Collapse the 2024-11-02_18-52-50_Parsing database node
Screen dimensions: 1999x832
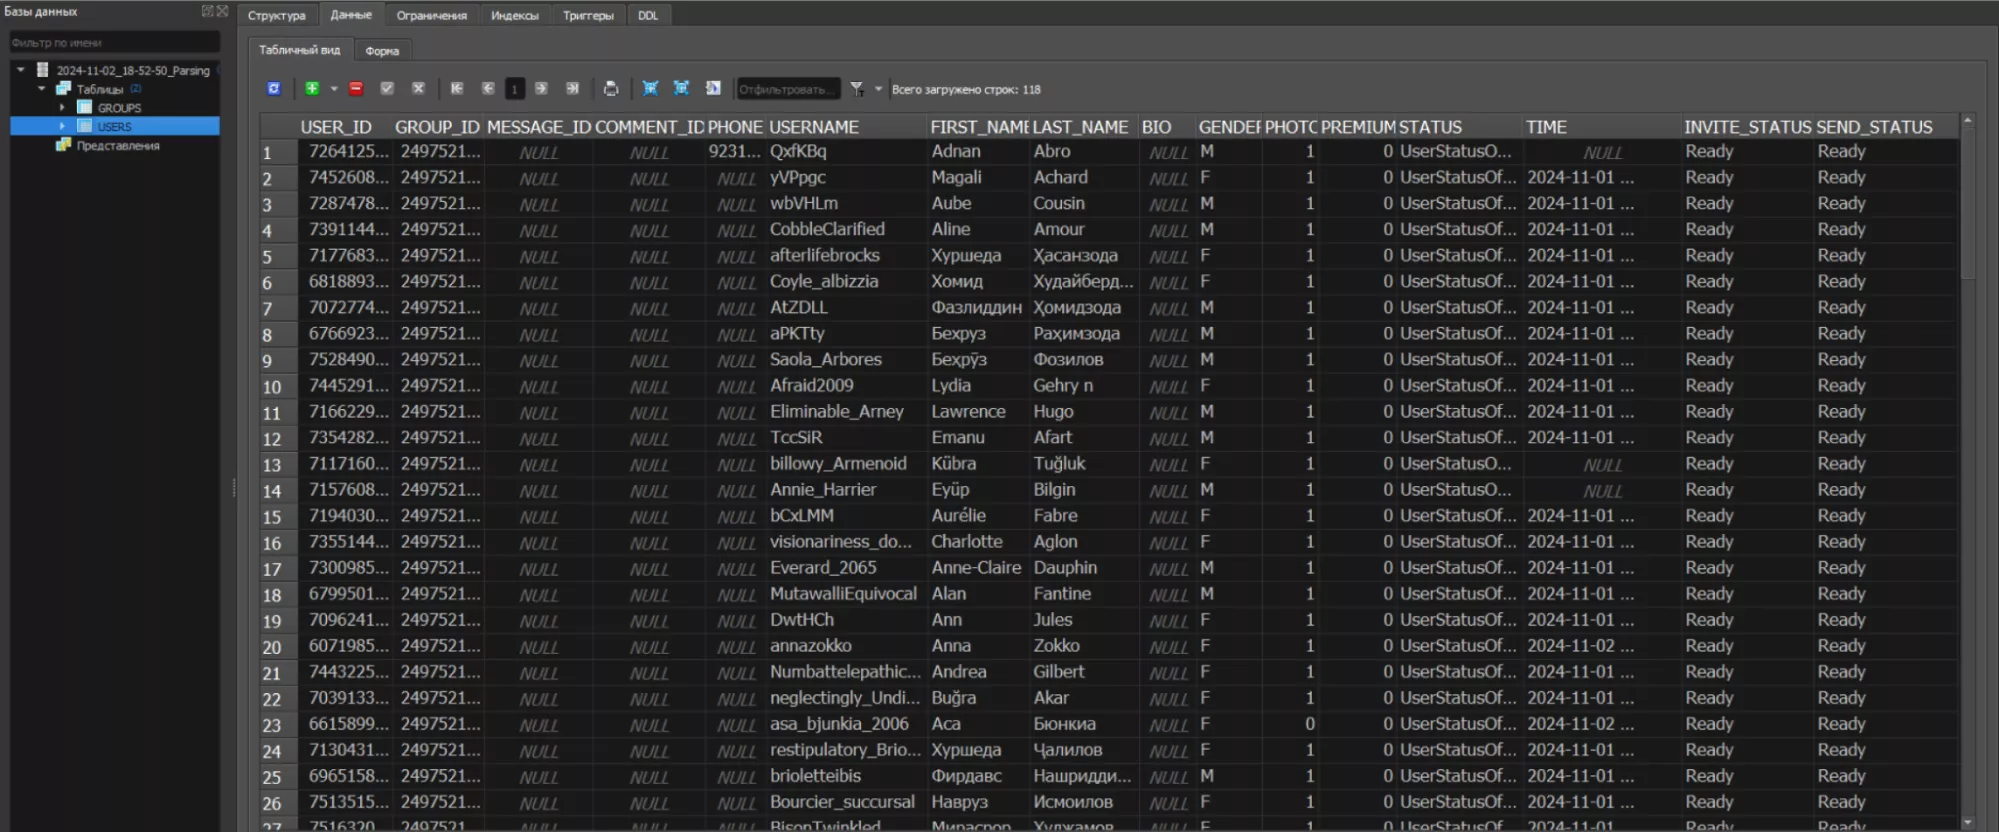pos(20,70)
